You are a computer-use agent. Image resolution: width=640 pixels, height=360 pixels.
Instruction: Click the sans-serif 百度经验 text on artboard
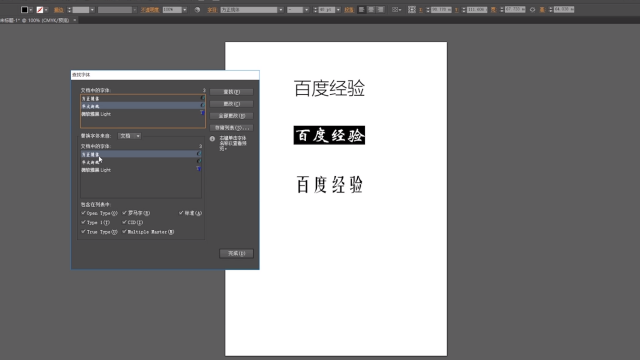coord(329,89)
